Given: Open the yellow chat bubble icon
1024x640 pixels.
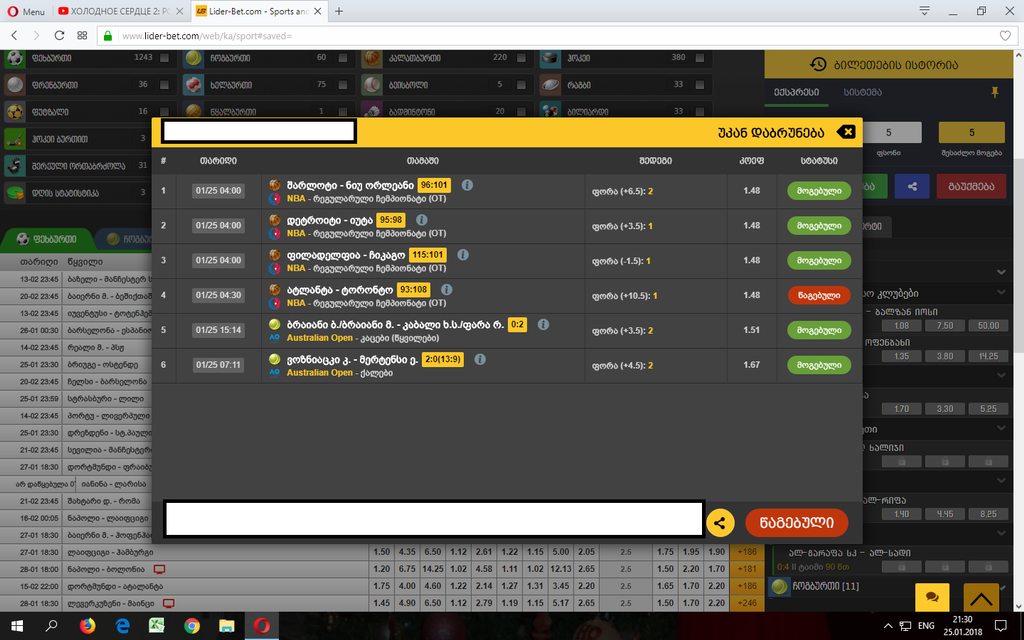Looking at the screenshot, I should pos(932,598).
